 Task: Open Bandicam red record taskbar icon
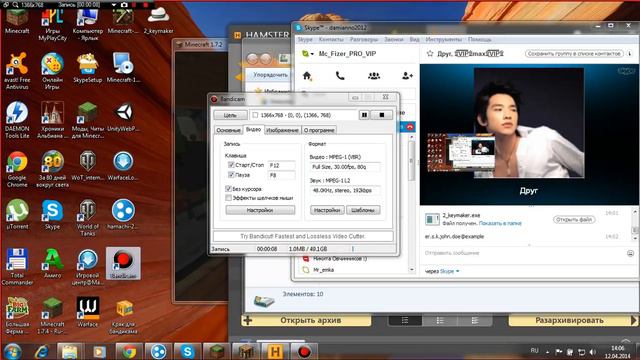pos(304,351)
